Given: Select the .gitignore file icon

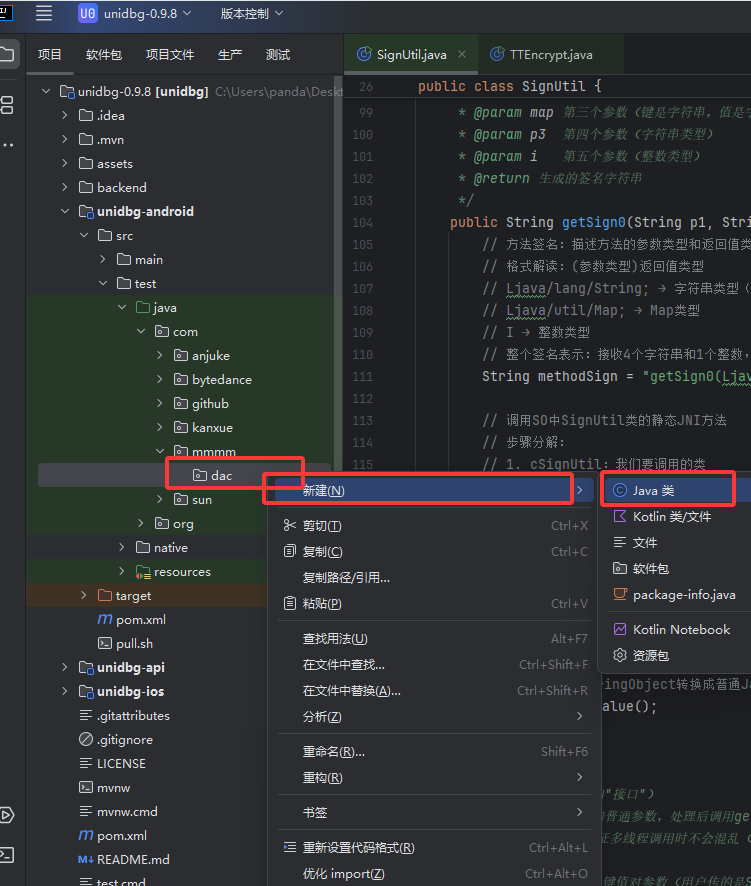Looking at the screenshot, I should click(86, 739).
